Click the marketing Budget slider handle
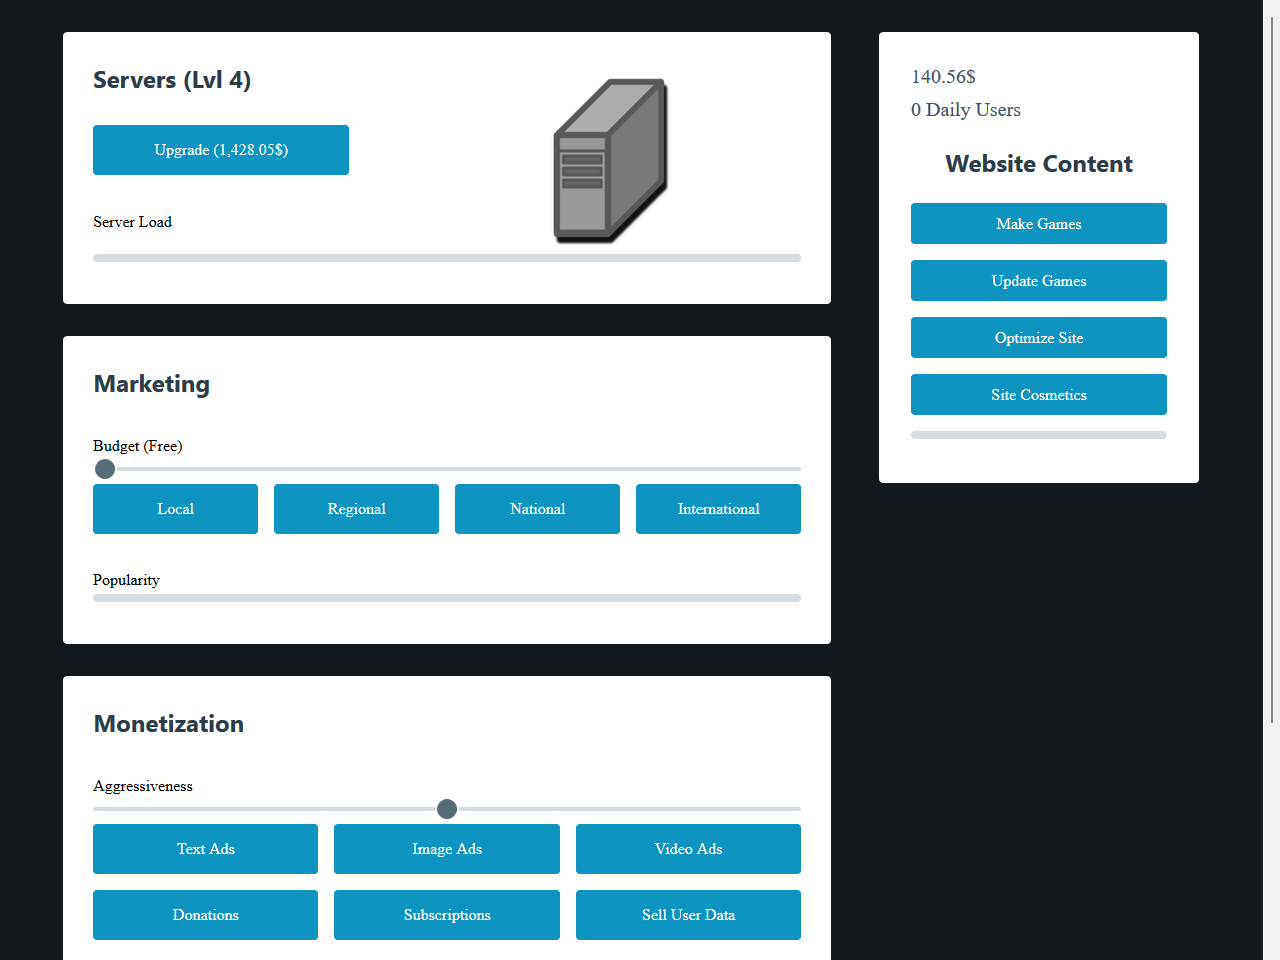1280x960 pixels. pyautogui.click(x=105, y=469)
